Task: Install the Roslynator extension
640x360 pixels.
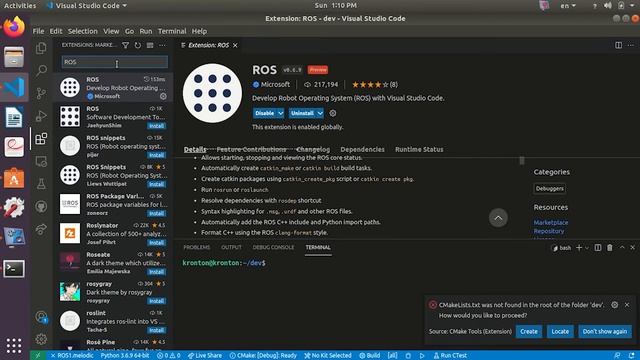Action: [156, 242]
